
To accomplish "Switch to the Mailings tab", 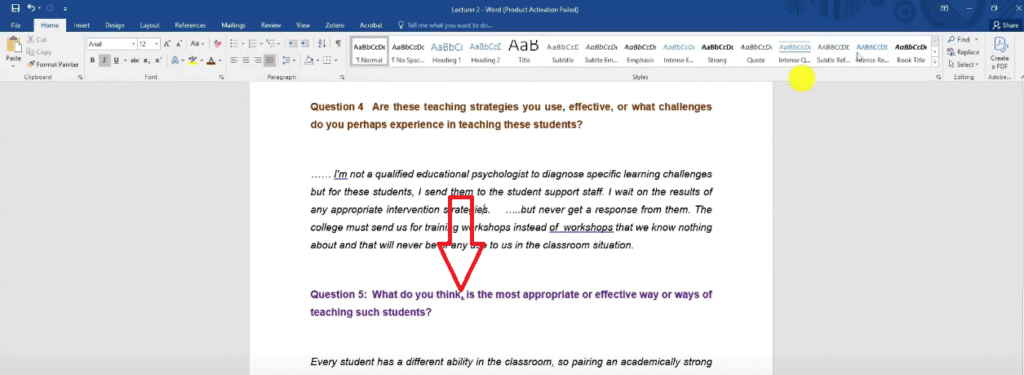I will tap(233, 25).
